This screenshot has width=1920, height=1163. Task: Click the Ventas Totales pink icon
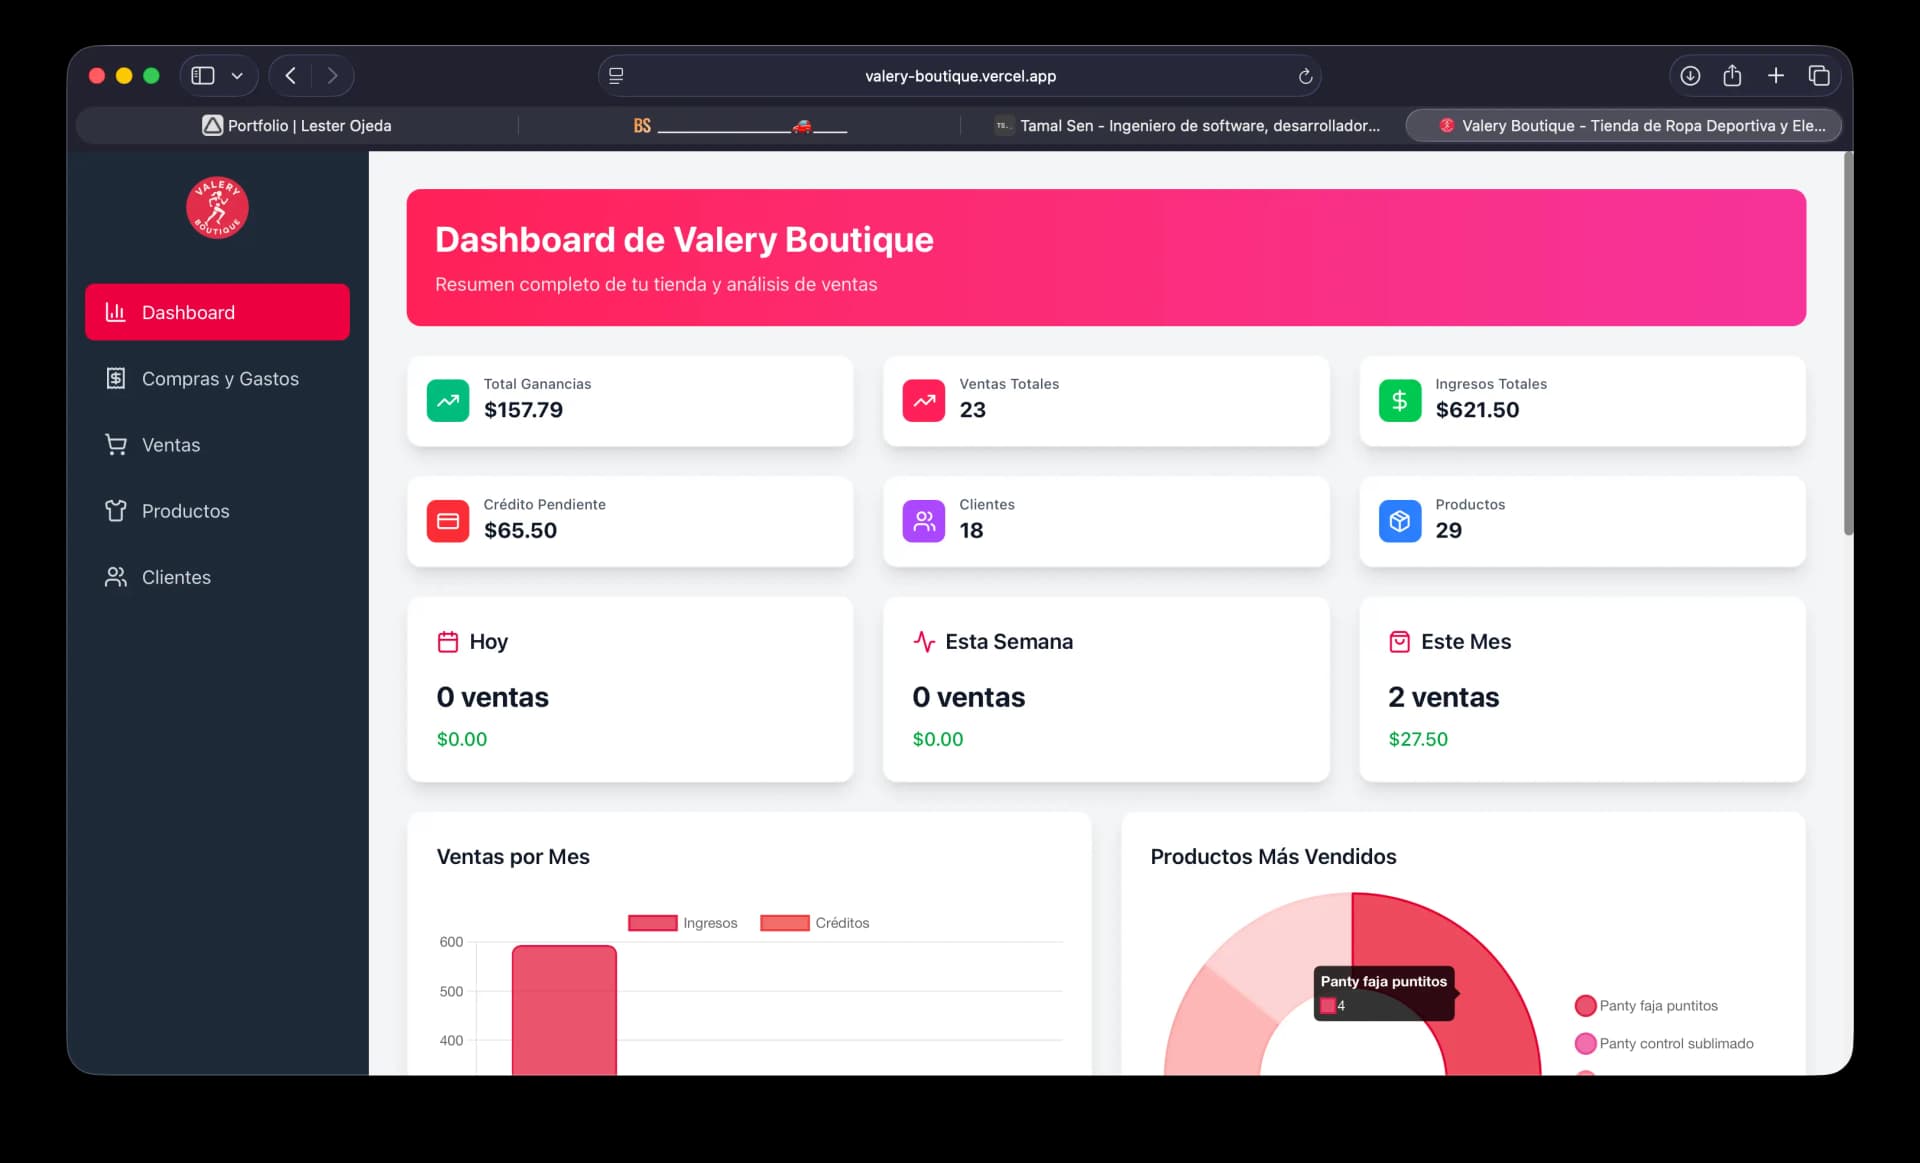923,401
